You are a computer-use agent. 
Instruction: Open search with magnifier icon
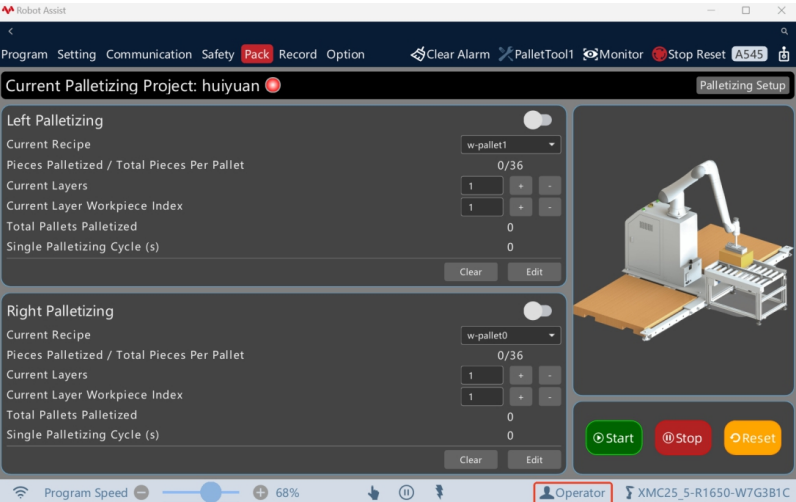click(784, 31)
